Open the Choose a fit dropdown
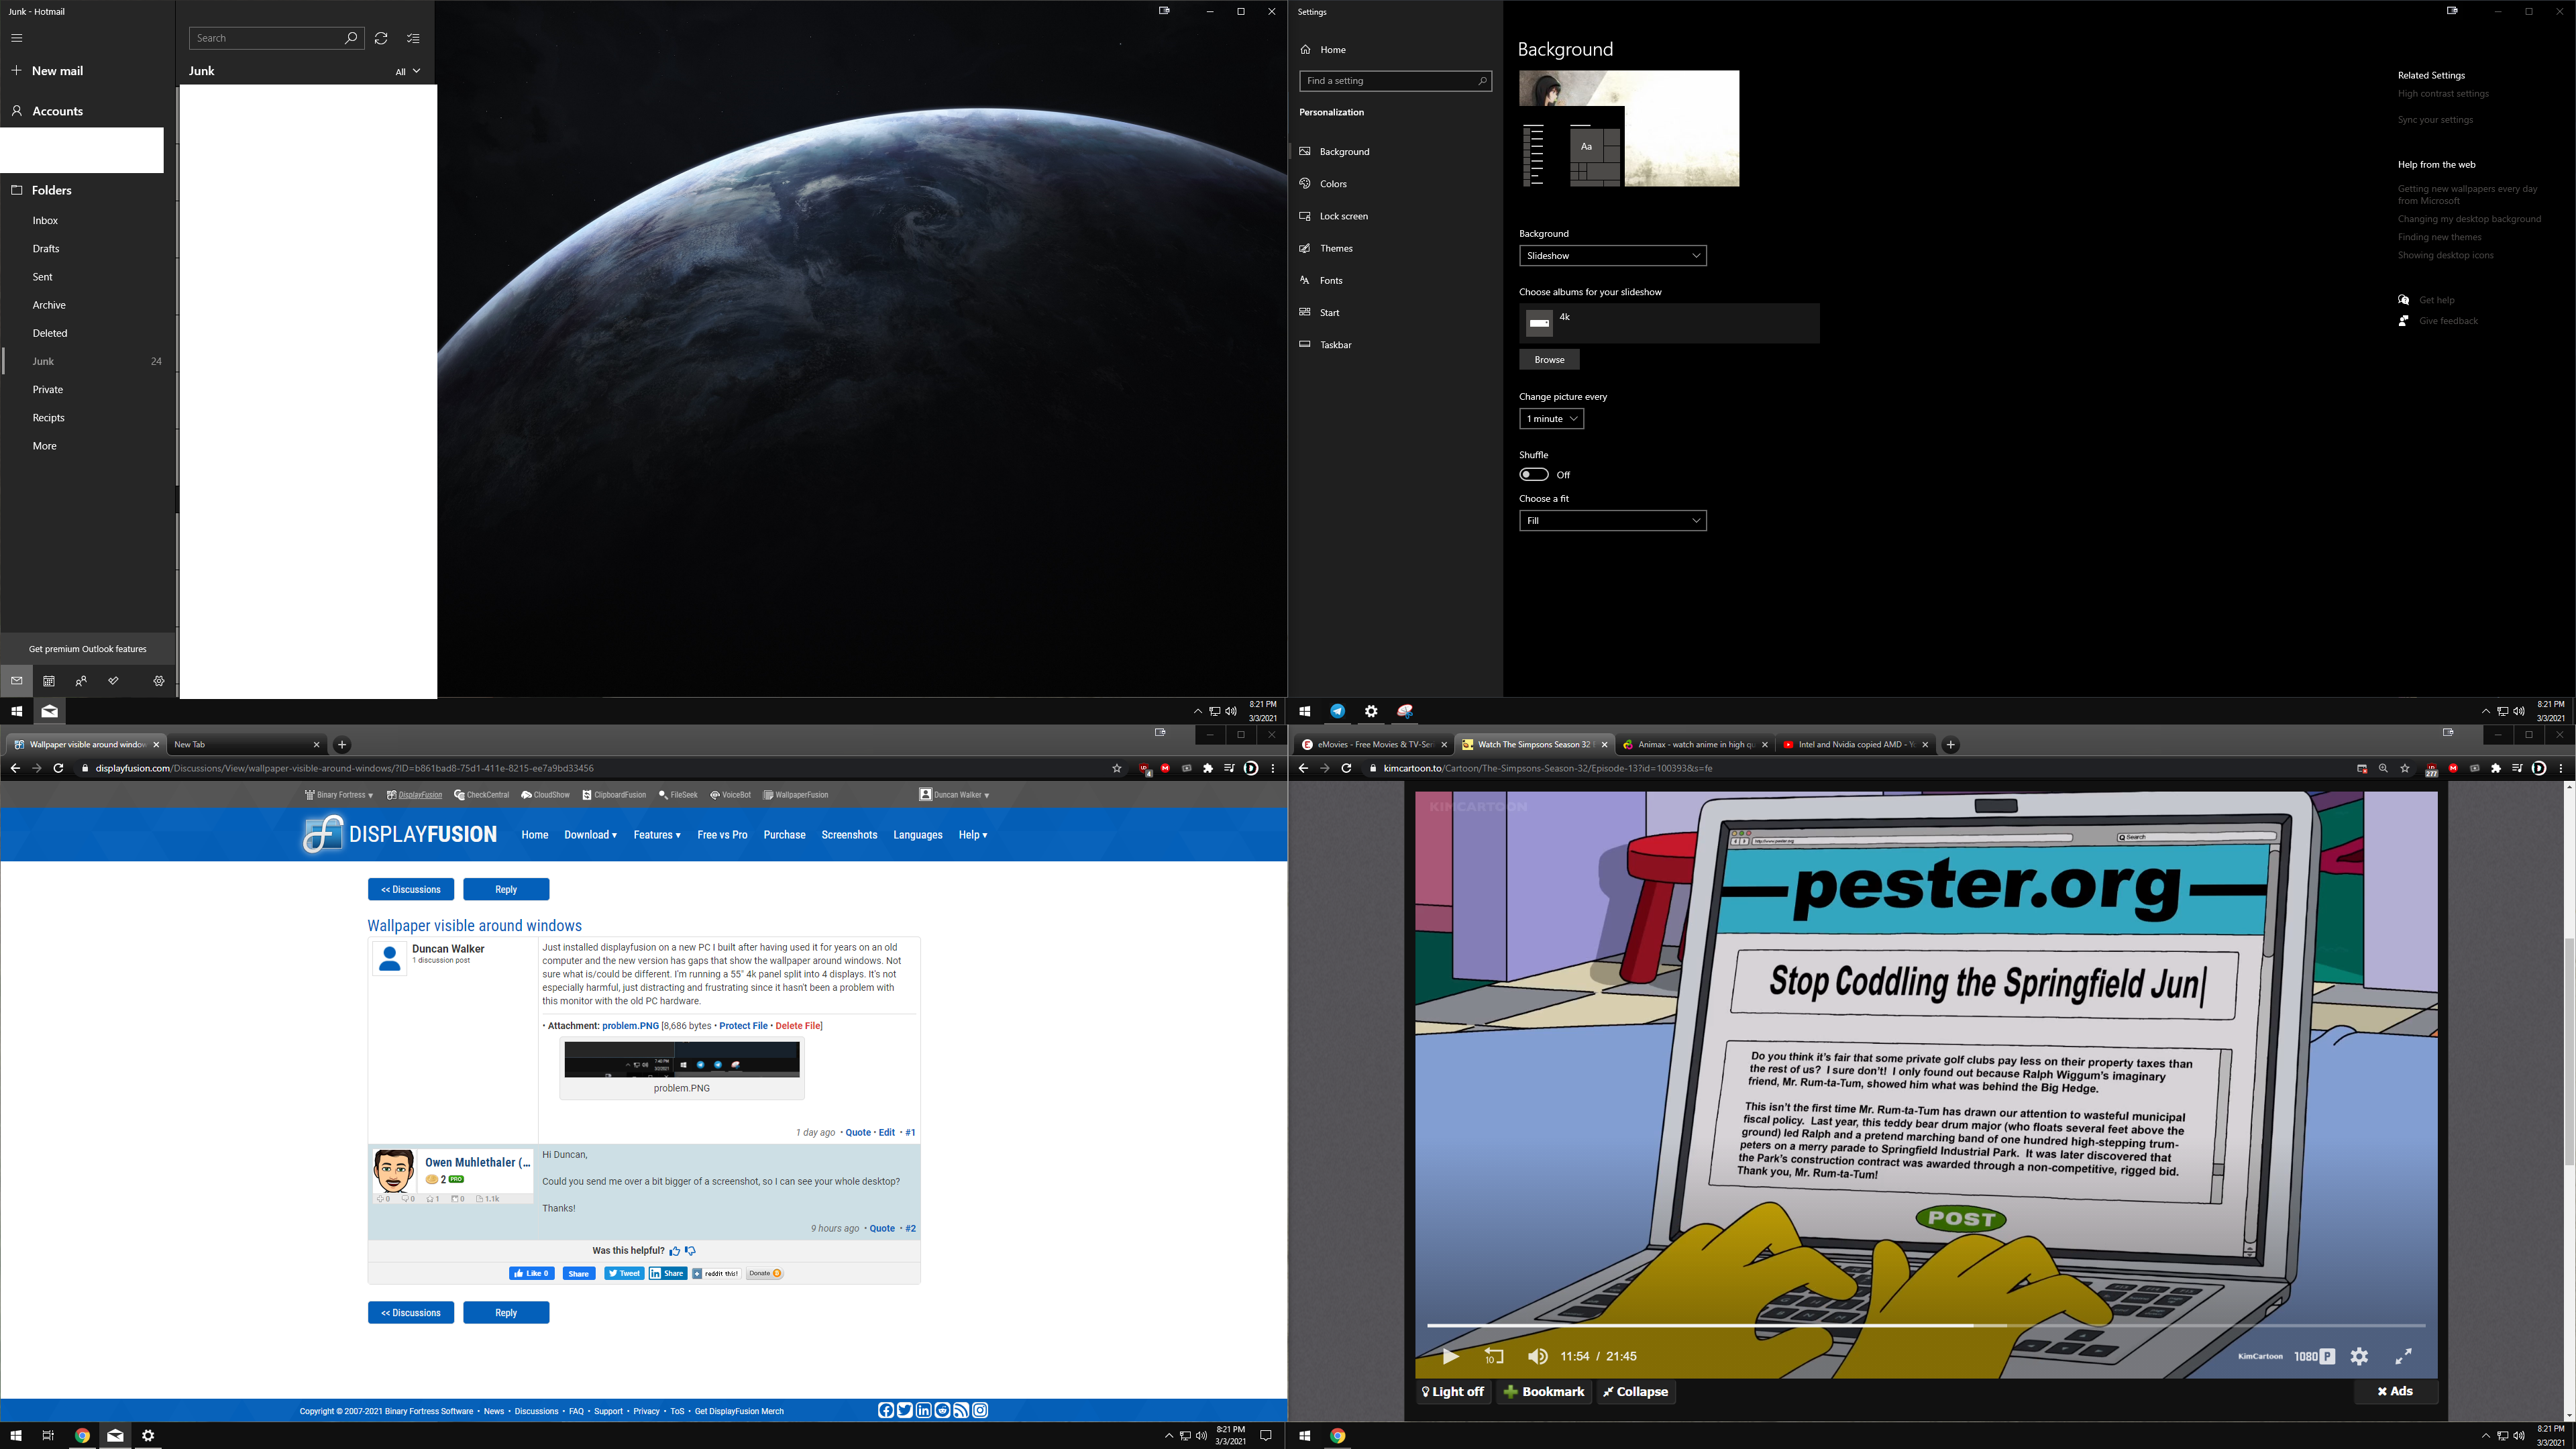Image resolution: width=2576 pixels, height=1449 pixels. click(x=1612, y=521)
